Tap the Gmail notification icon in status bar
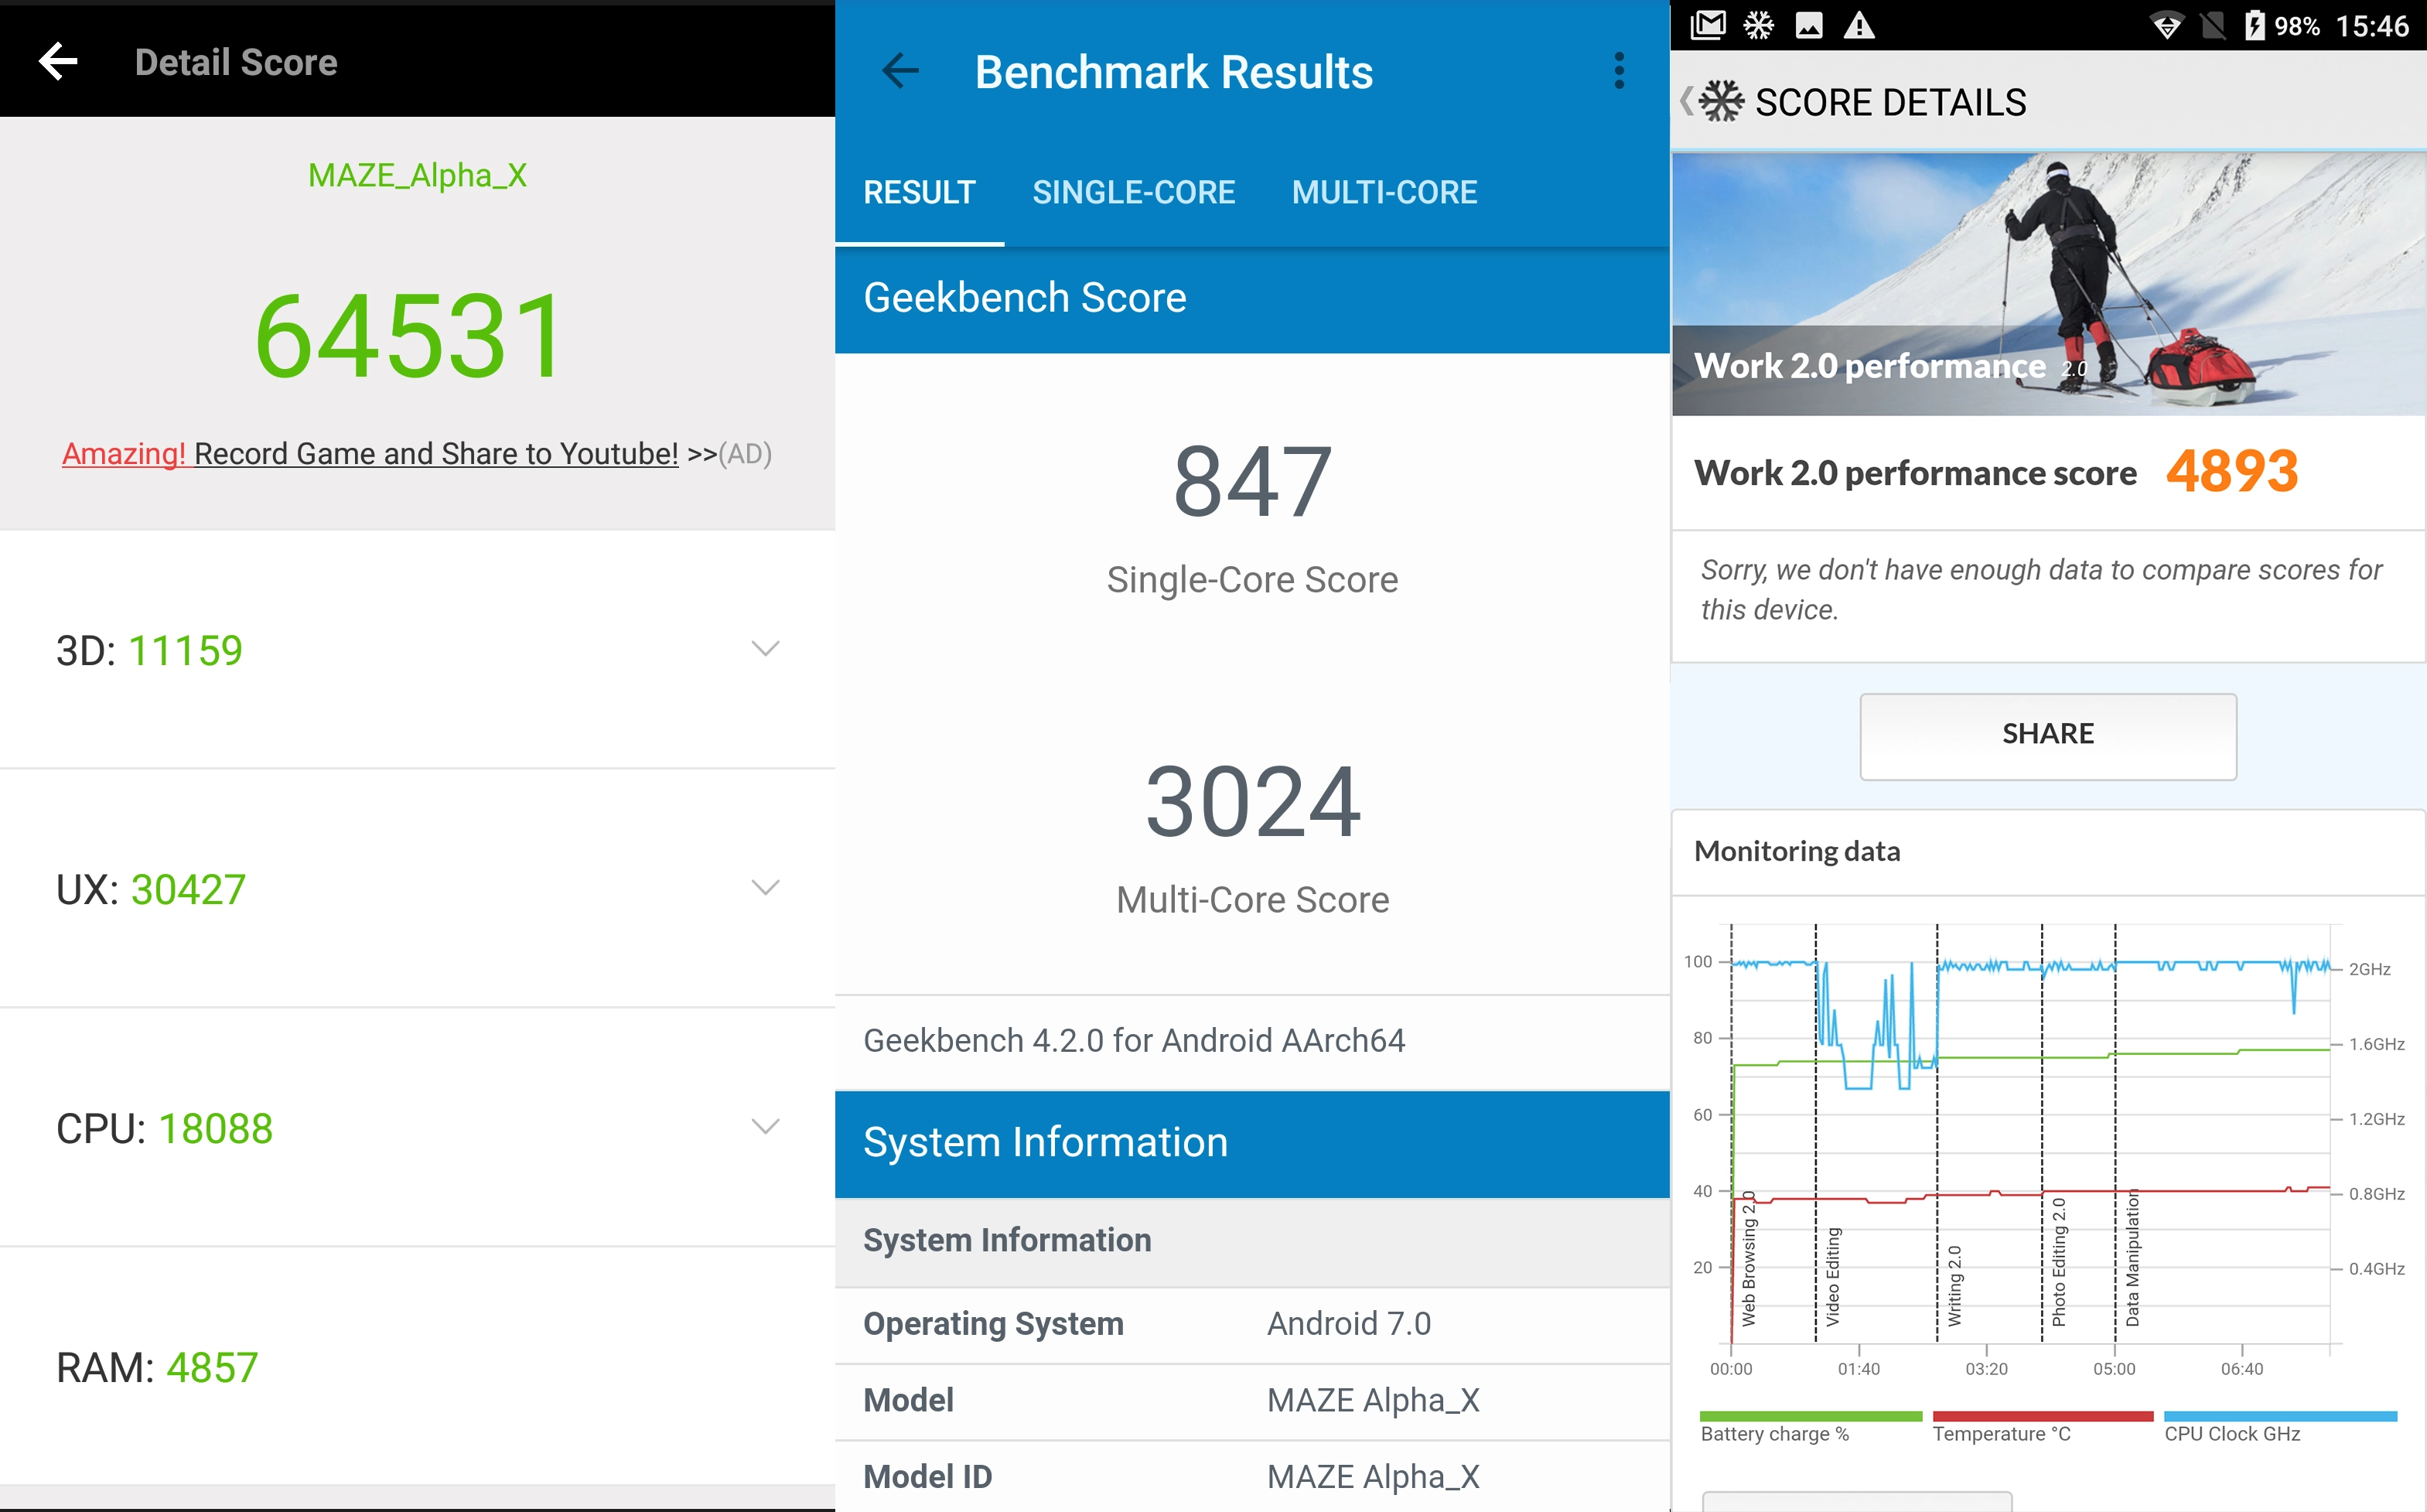The width and height of the screenshot is (2427, 1512). point(1708,25)
